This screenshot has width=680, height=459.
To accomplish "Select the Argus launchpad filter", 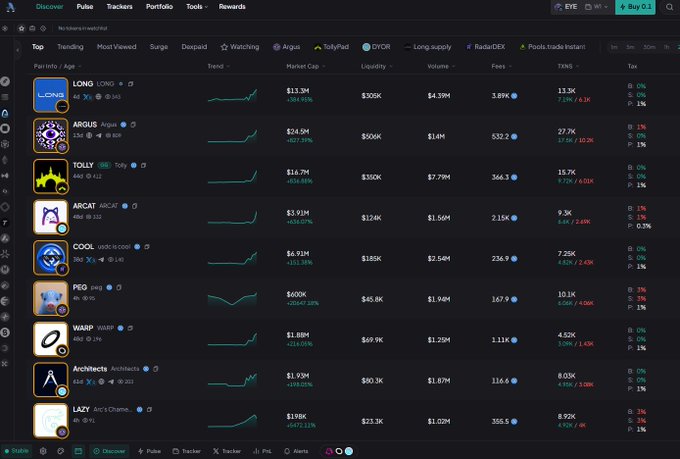I will (286, 47).
